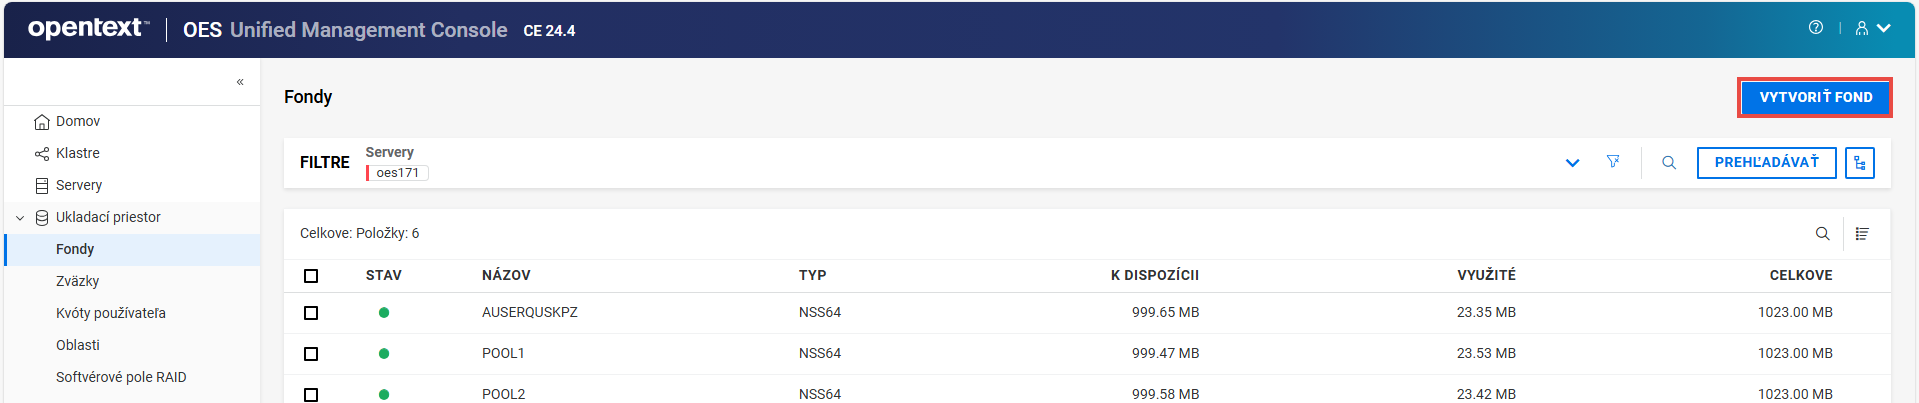Open the column settings list icon
The height and width of the screenshot is (403, 1919).
point(1862,234)
